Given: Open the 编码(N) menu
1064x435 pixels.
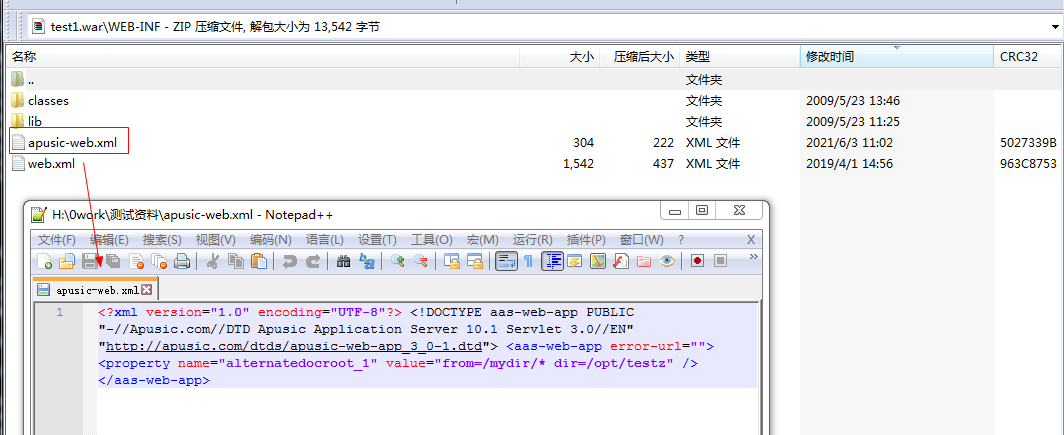Looking at the screenshot, I should tap(270, 240).
